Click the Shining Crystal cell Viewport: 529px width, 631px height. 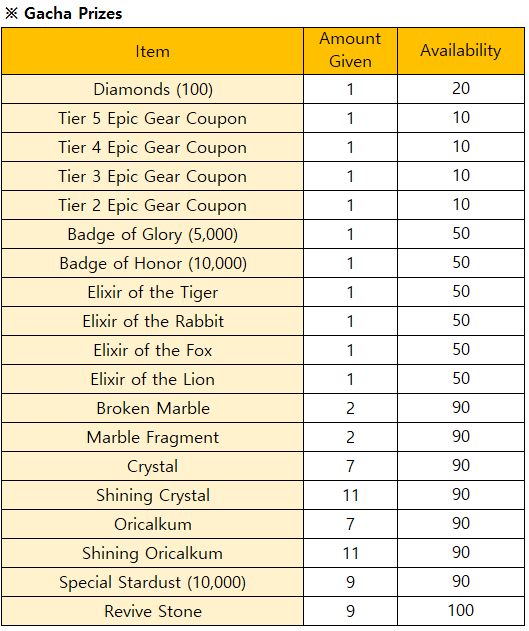[152, 495]
